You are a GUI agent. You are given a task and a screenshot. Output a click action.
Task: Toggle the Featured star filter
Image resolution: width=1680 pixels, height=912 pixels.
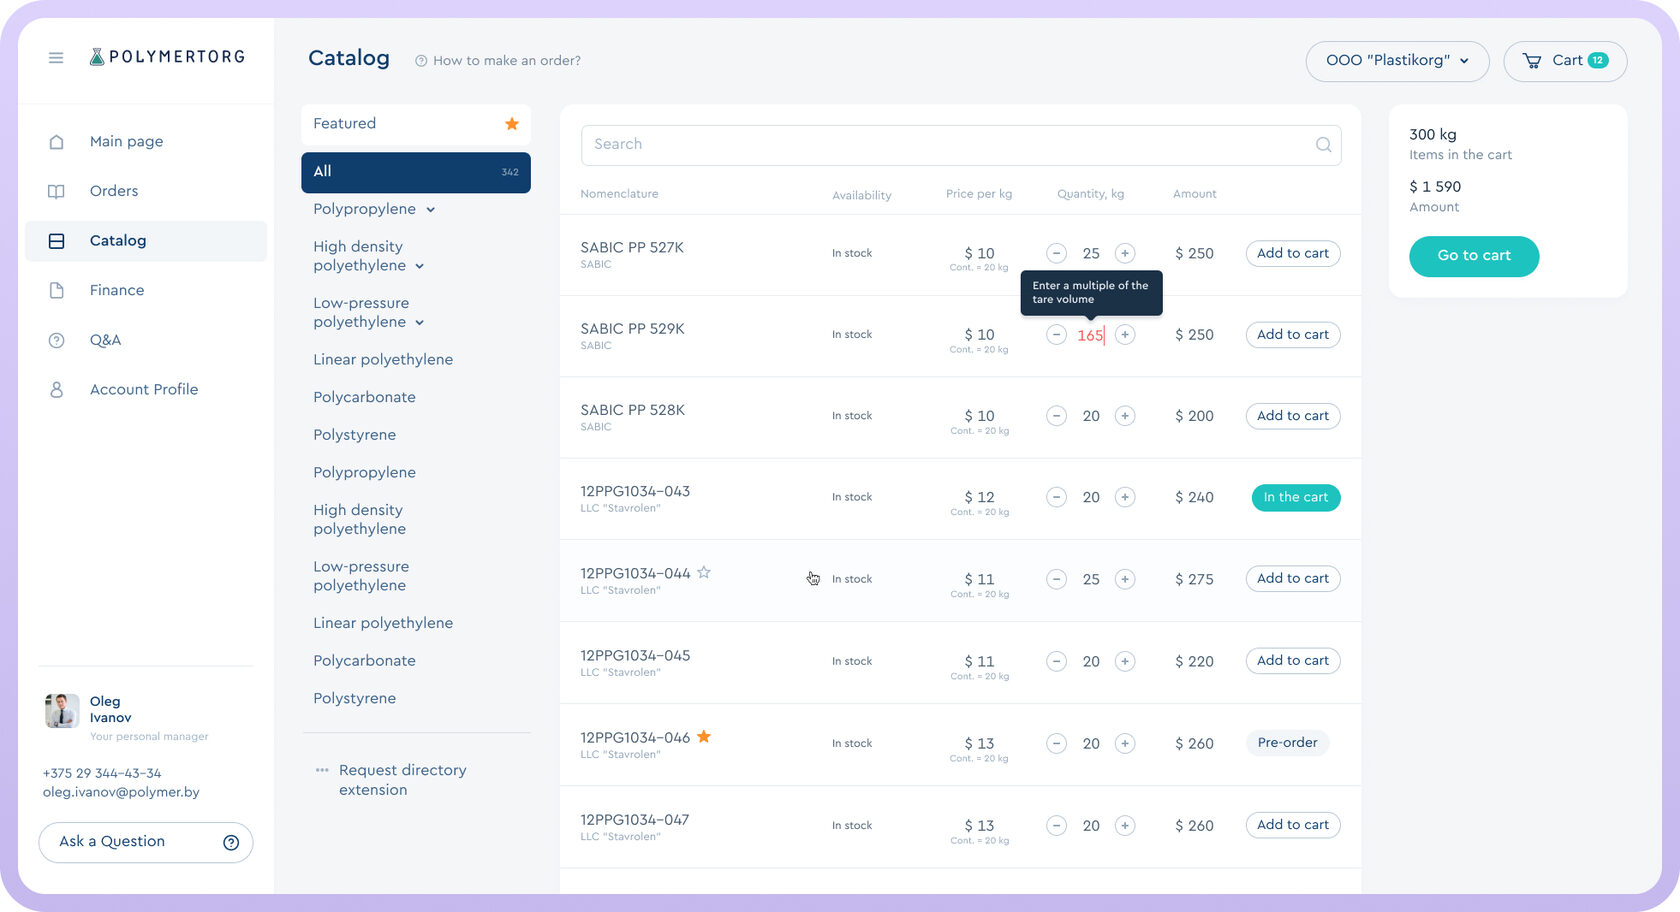(511, 124)
